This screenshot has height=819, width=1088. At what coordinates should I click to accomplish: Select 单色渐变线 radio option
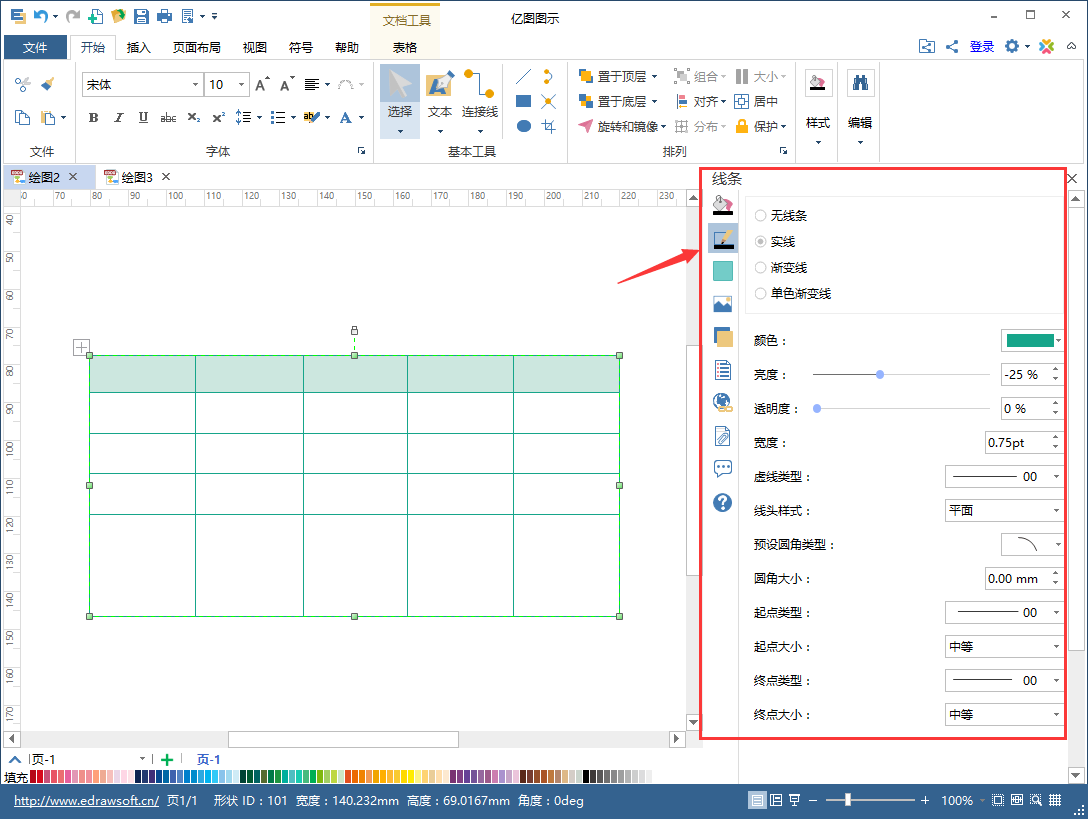pyautogui.click(x=792, y=294)
